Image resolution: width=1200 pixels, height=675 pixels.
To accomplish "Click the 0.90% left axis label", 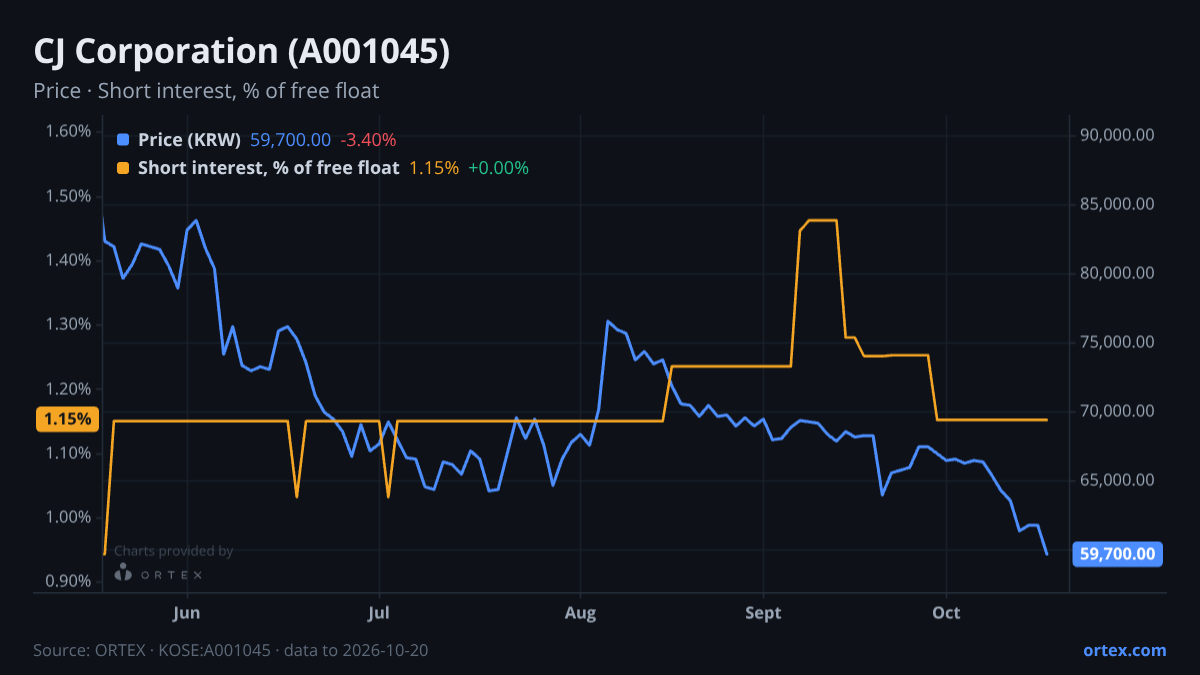I will coord(68,581).
